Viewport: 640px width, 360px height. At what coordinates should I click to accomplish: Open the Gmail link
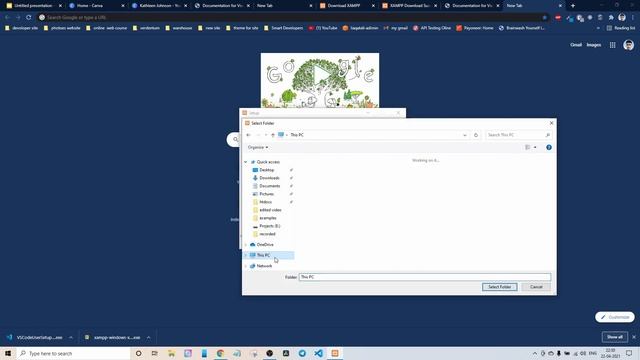point(576,45)
